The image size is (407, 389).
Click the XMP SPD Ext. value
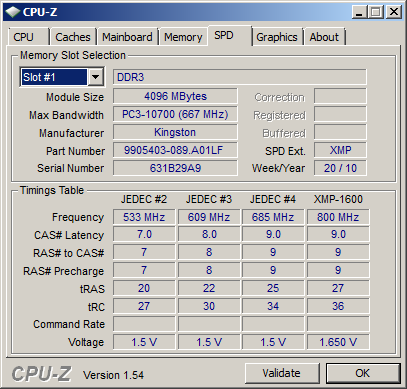click(x=340, y=150)
